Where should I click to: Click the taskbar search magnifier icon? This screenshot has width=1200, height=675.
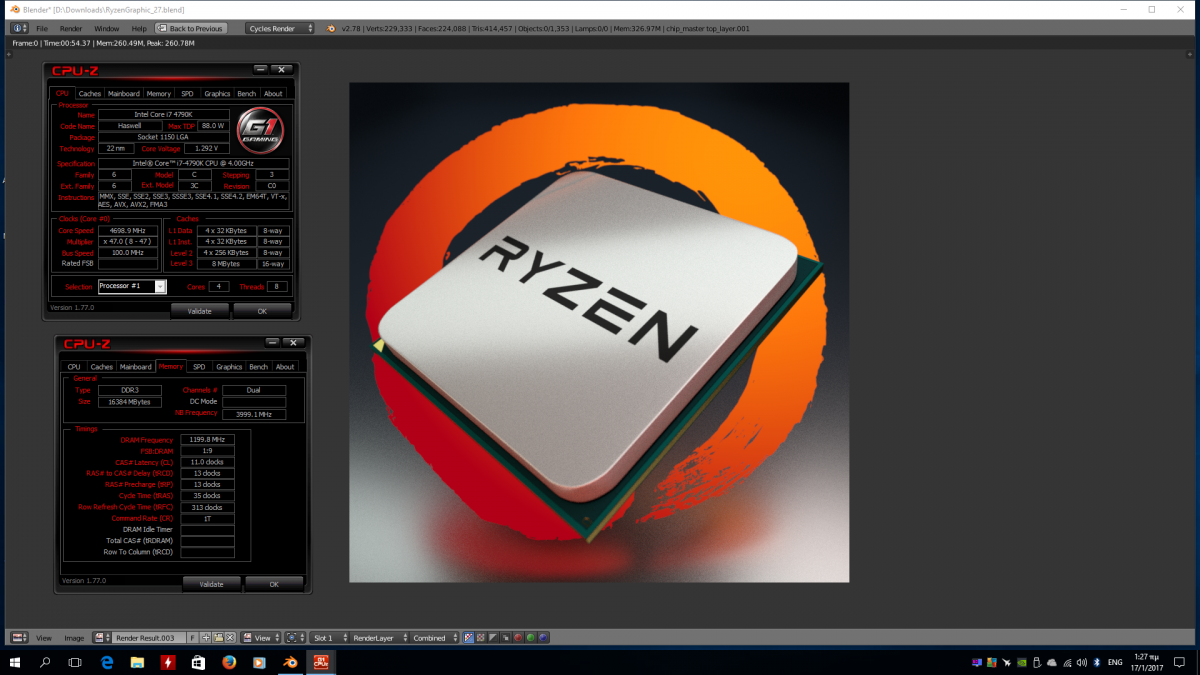point(45,662)
